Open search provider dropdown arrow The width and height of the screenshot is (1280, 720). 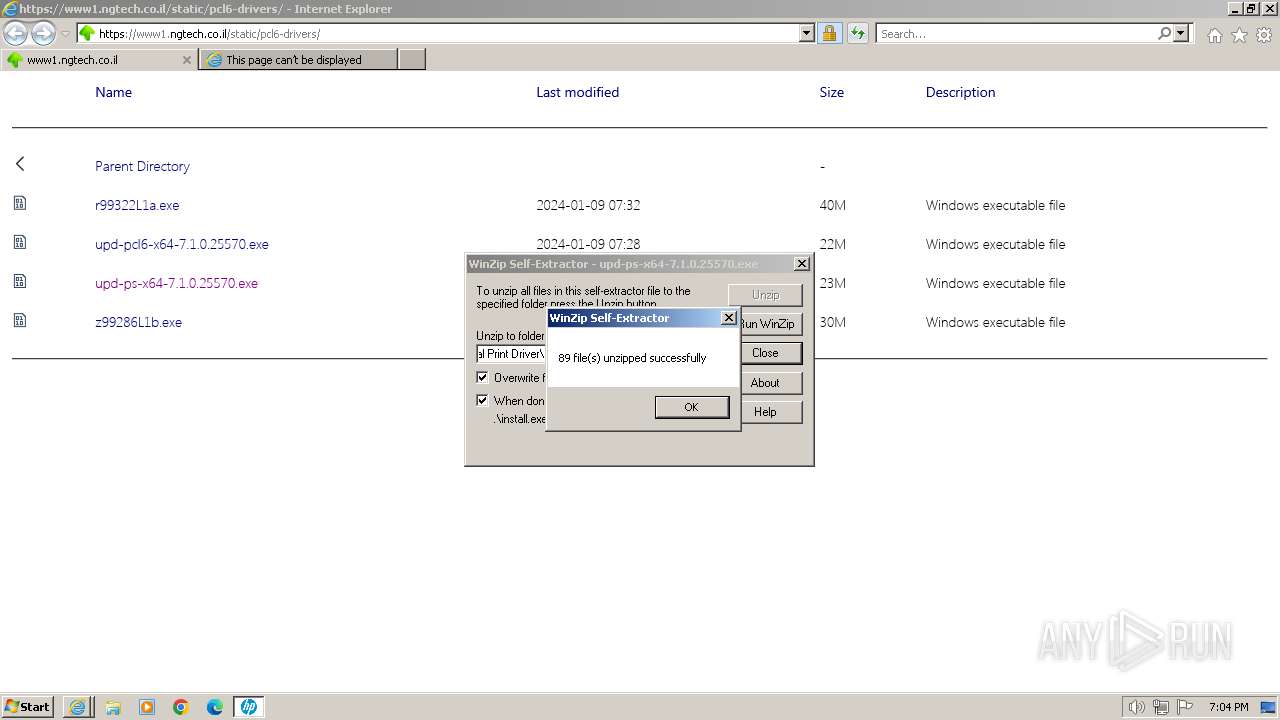coord(1181,34)
